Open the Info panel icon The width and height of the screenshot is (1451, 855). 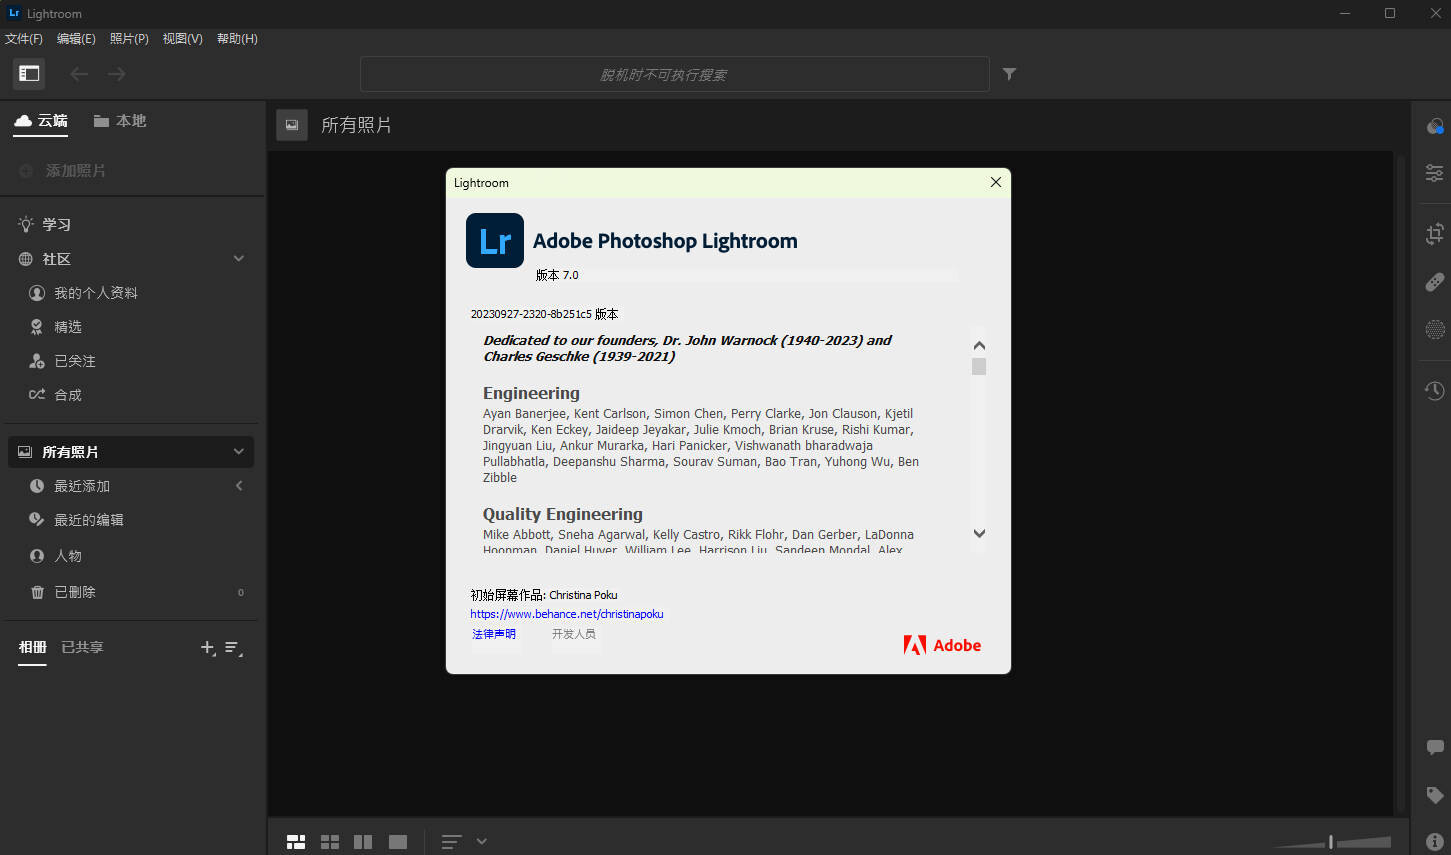(1435, 842)
